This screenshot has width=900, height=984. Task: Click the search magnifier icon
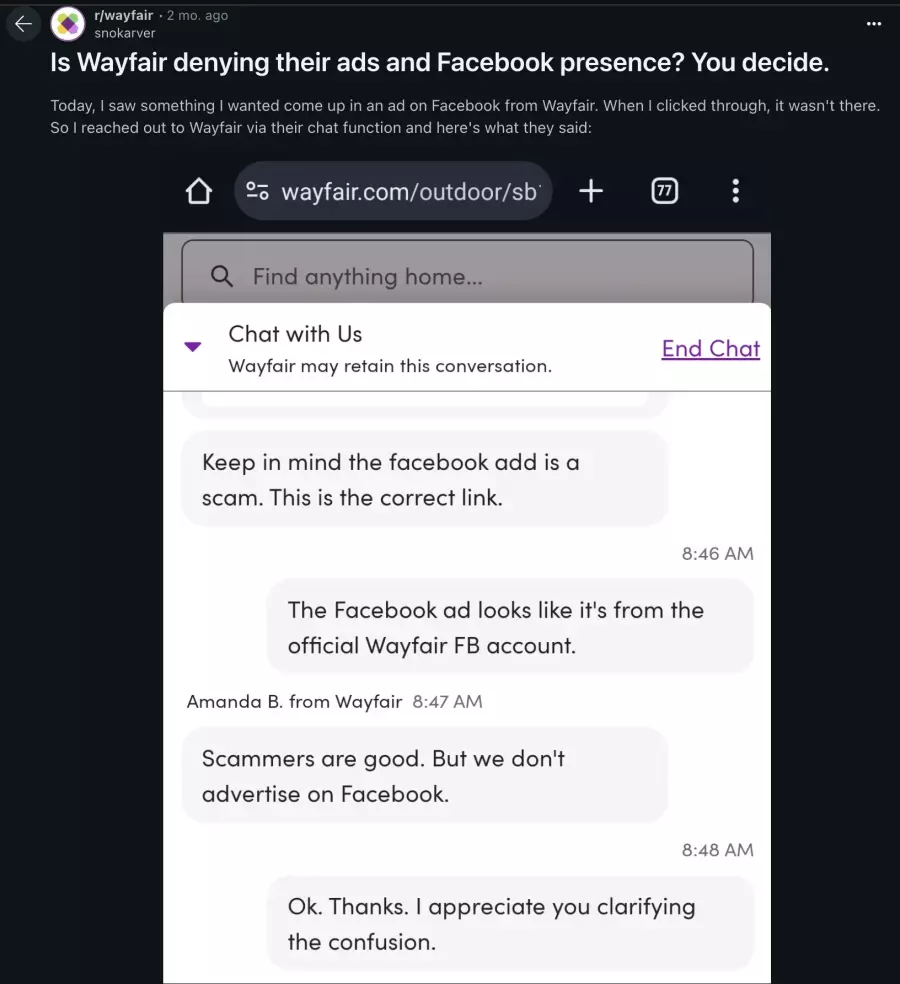pos(222,275)
